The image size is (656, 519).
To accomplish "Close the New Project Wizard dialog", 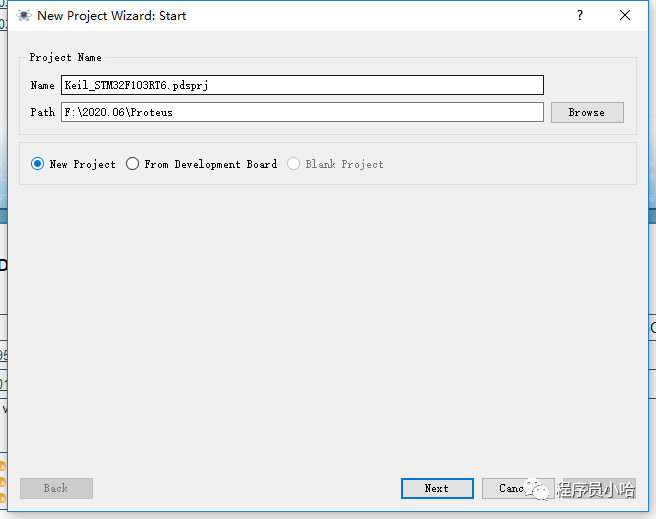I will (625, 16).
